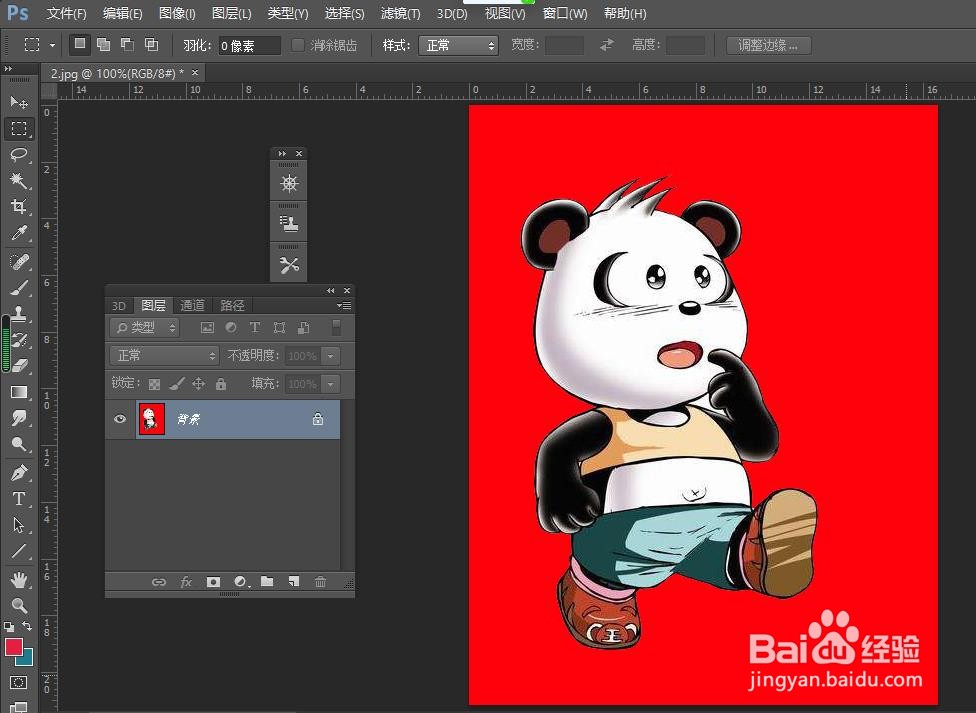Swap foreground and background colors
The height and width of the screenshot is (713, 976).
tap(27, 626)
